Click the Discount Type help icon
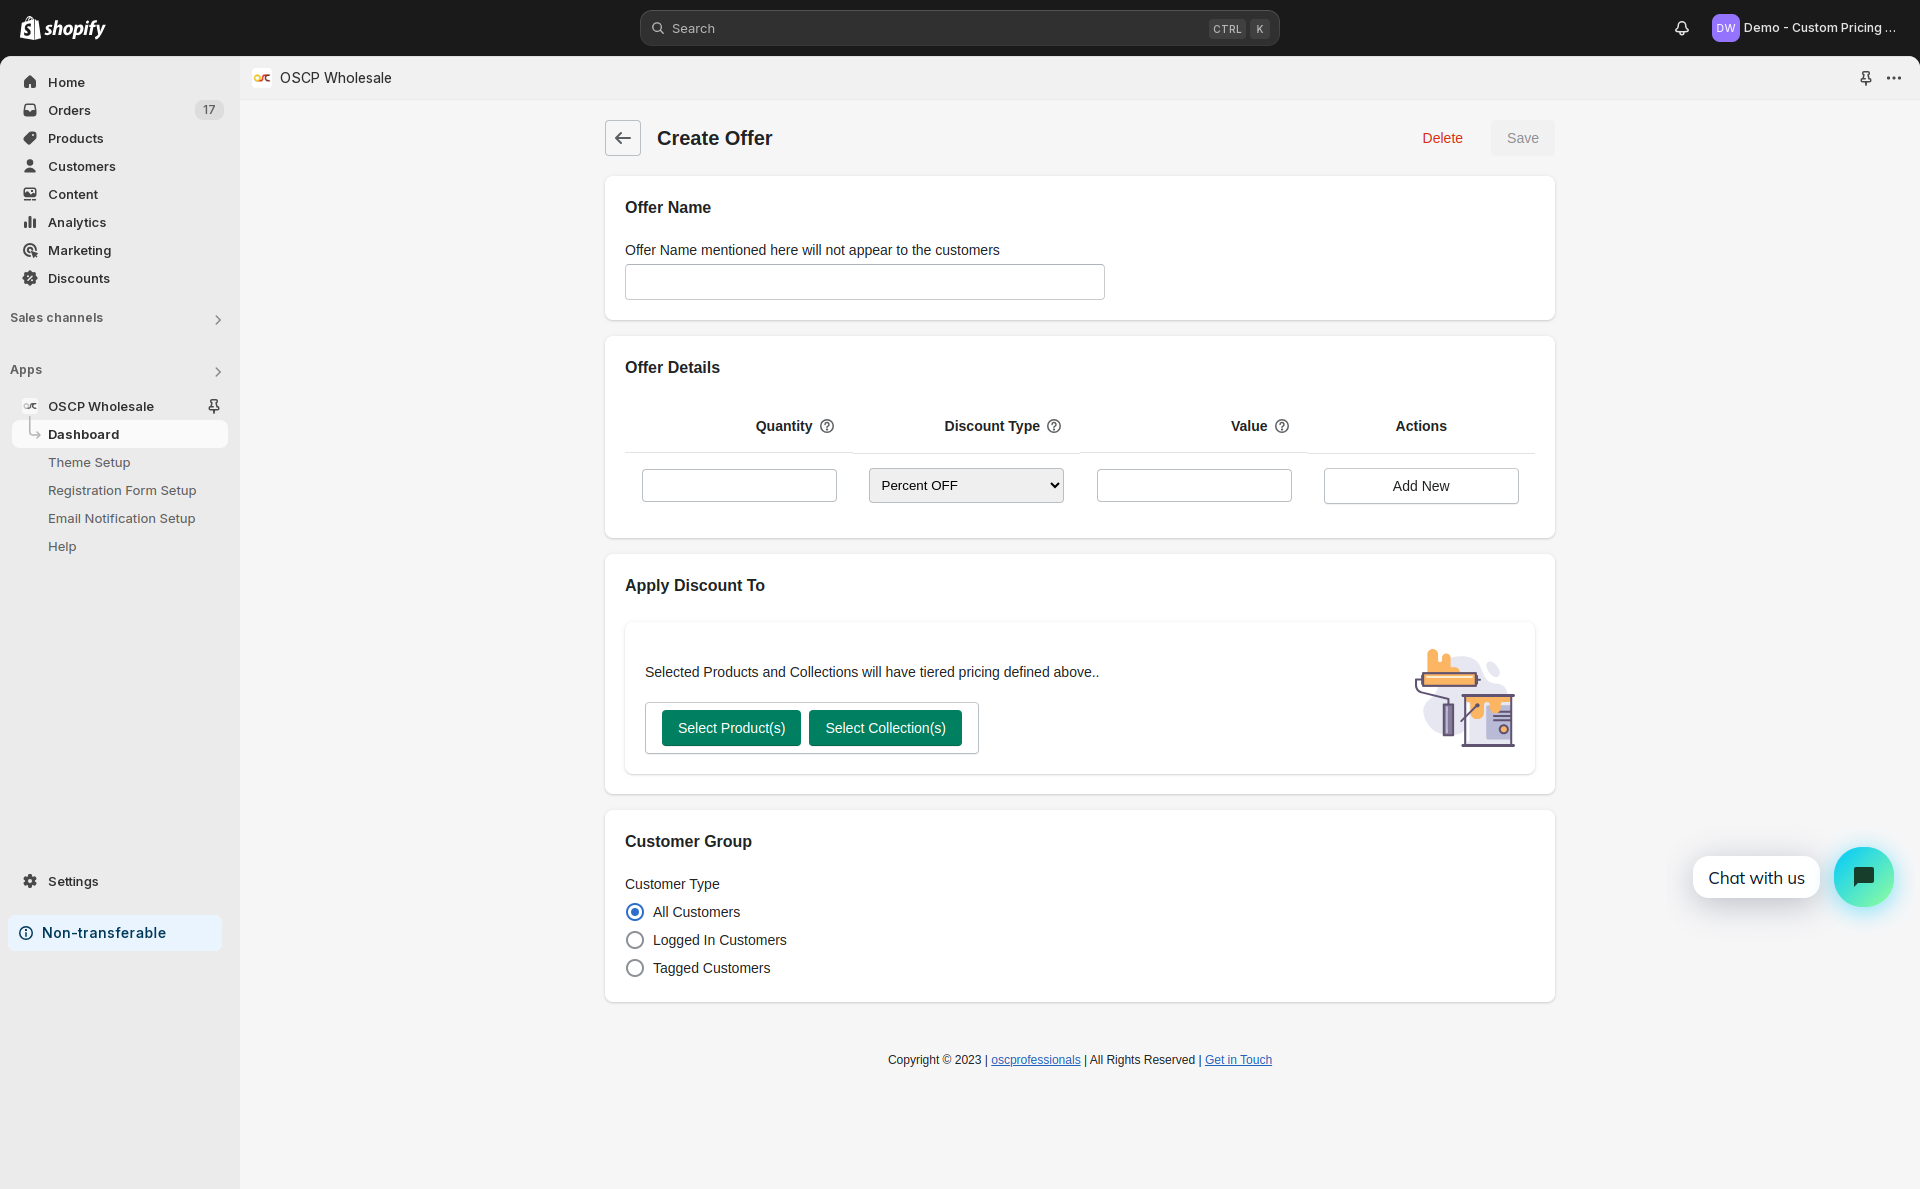Image resolution: width=1920 pixels, height=1189 pixels. pos(1054,426)
